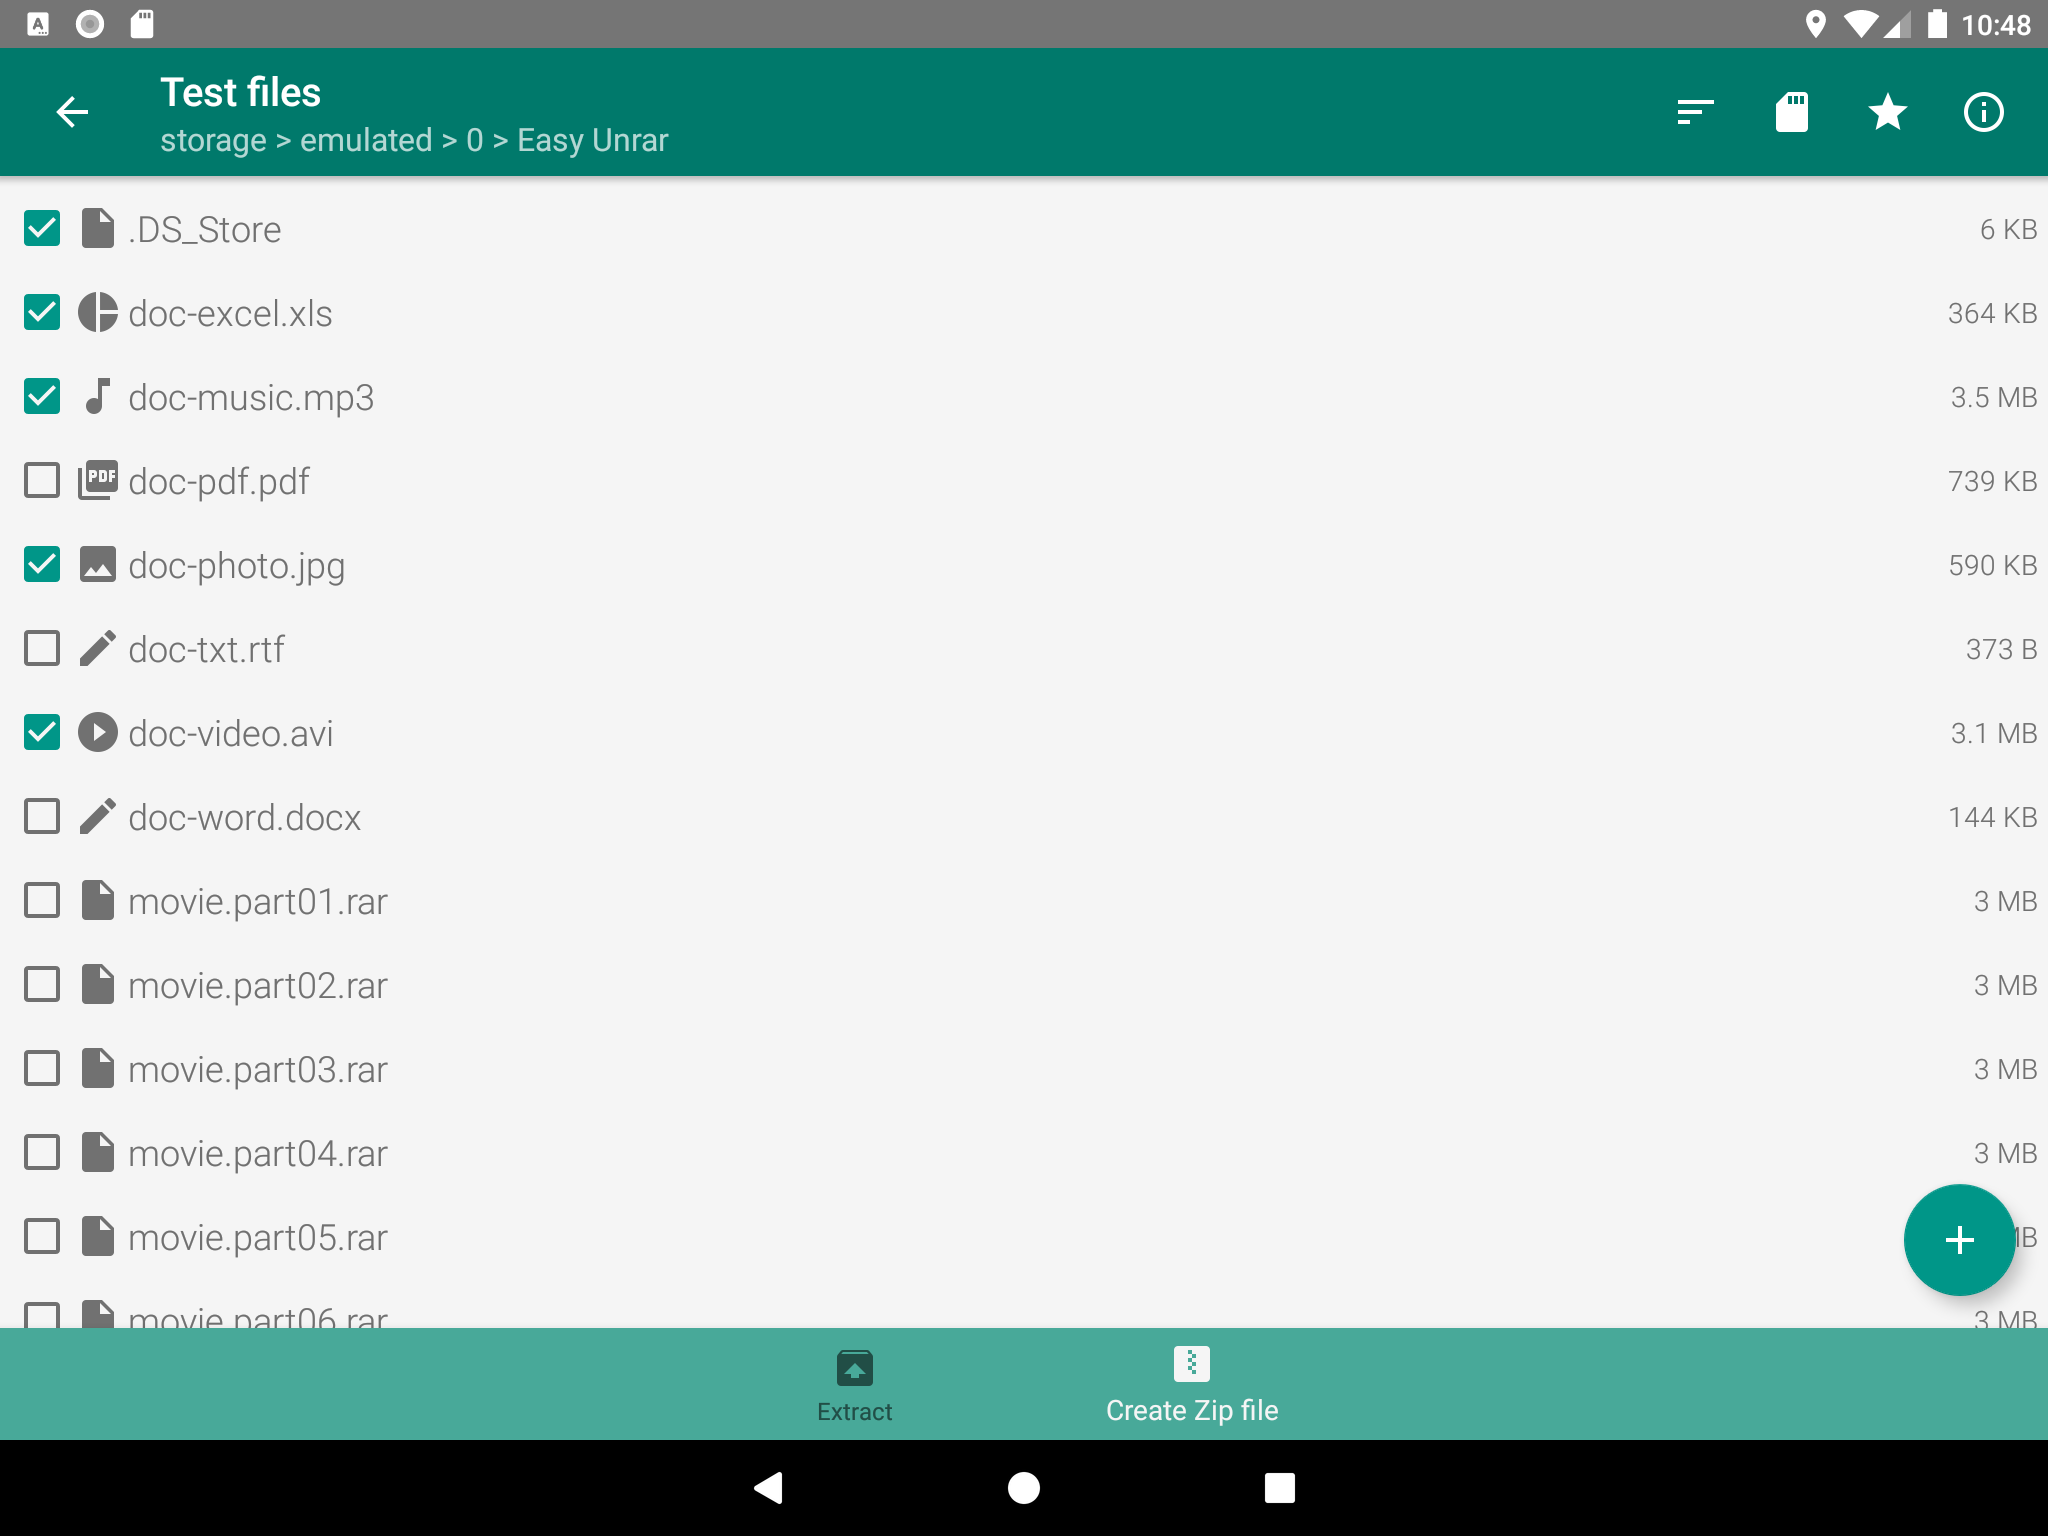Tap the Android recent apps button
The width and height of the screenshot is (2048, 1536).
click(x=1279, y=1488)
